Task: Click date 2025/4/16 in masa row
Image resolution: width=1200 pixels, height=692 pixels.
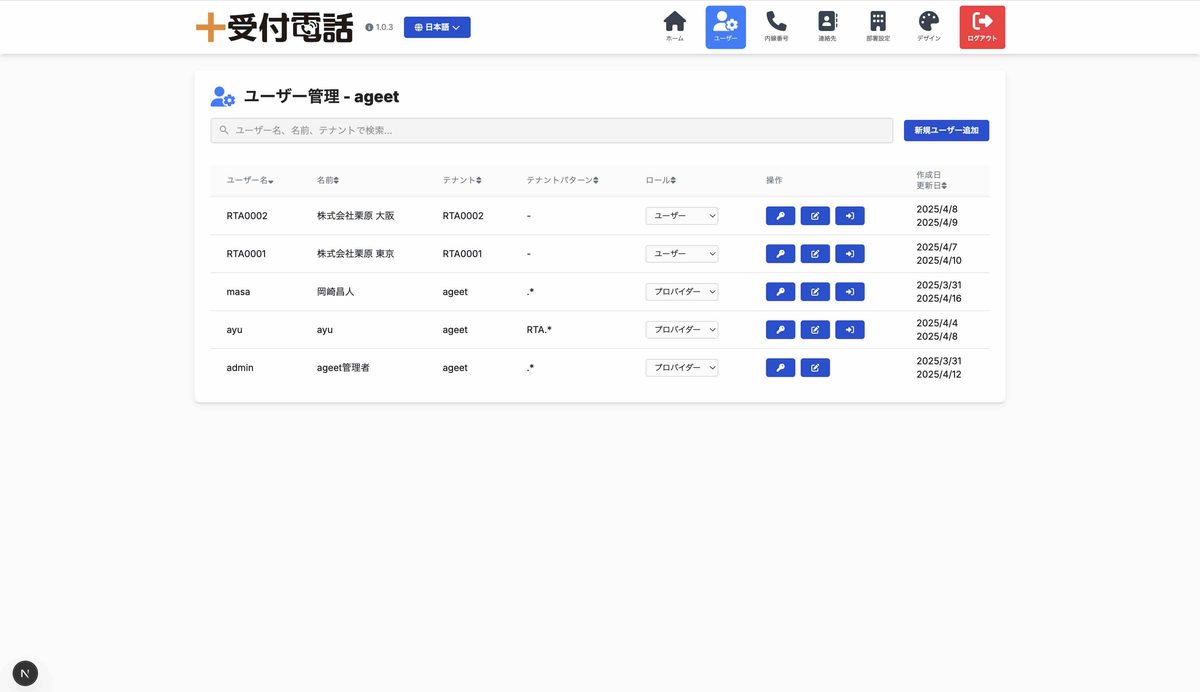Action: coord(939,298)
